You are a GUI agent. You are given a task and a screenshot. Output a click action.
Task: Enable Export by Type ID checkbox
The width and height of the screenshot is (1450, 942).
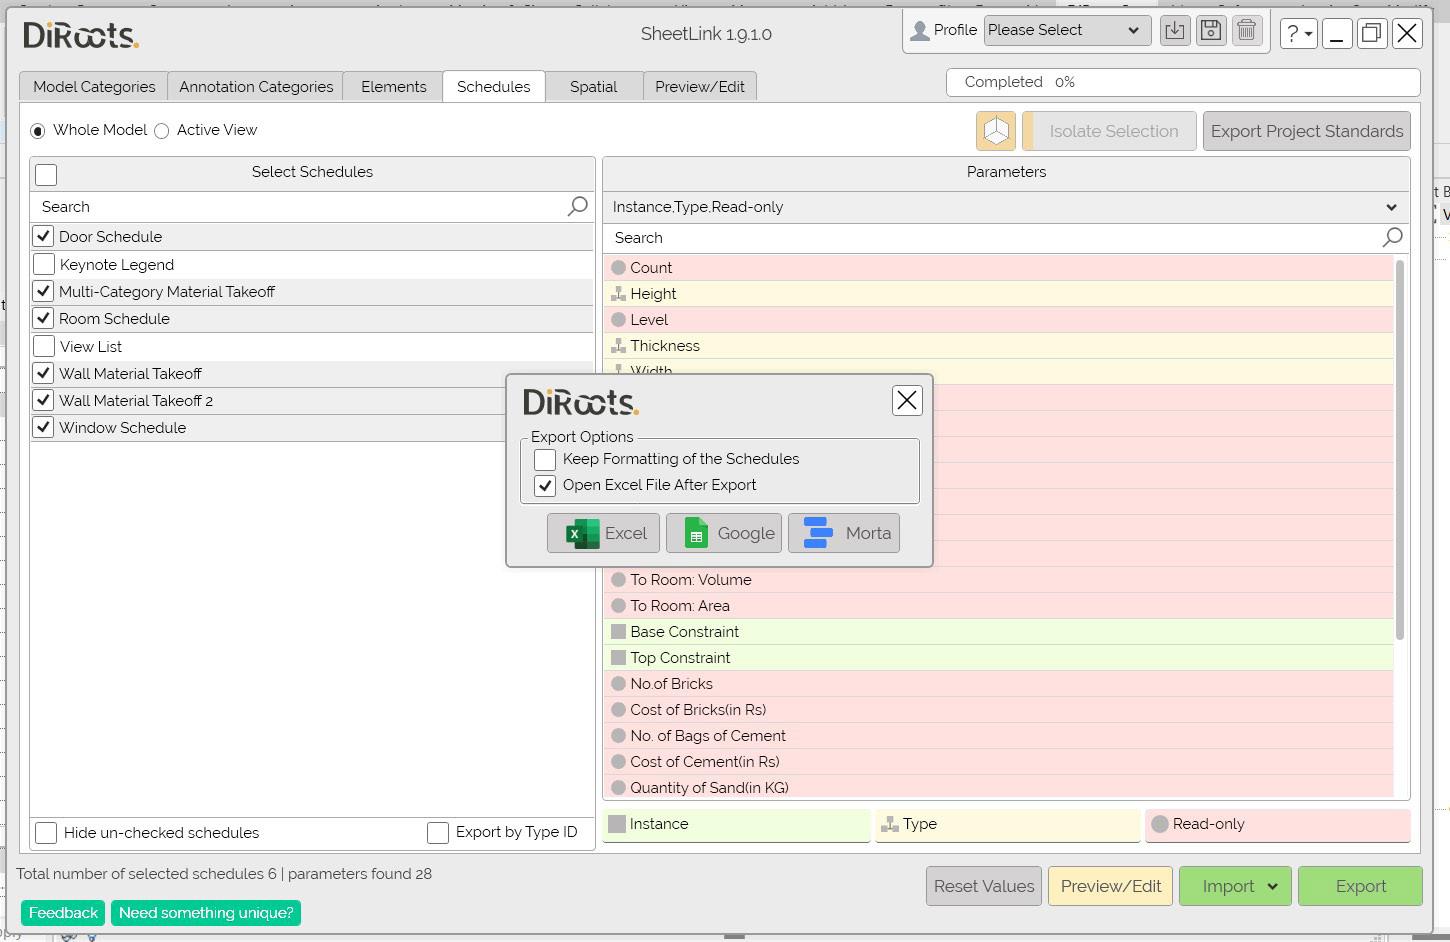(x=437, y=832)
